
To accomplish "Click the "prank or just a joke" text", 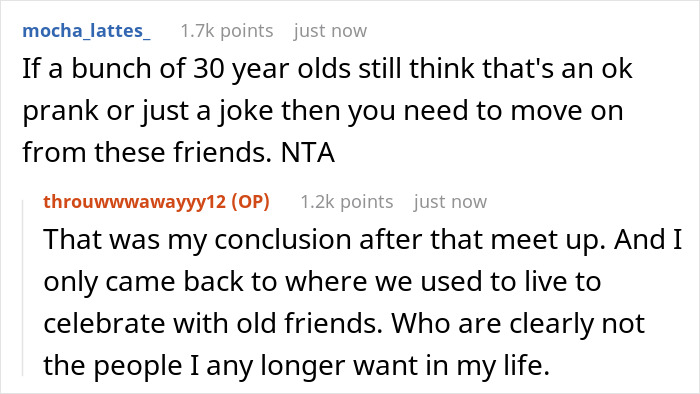I will click(147, 111).
